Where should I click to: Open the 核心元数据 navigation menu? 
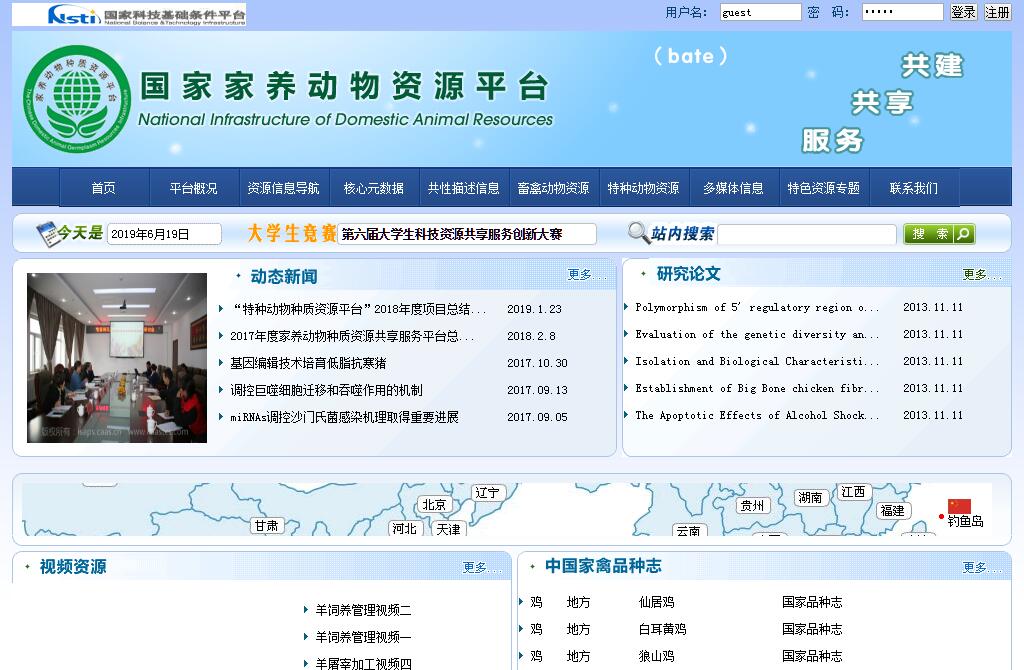374,188
